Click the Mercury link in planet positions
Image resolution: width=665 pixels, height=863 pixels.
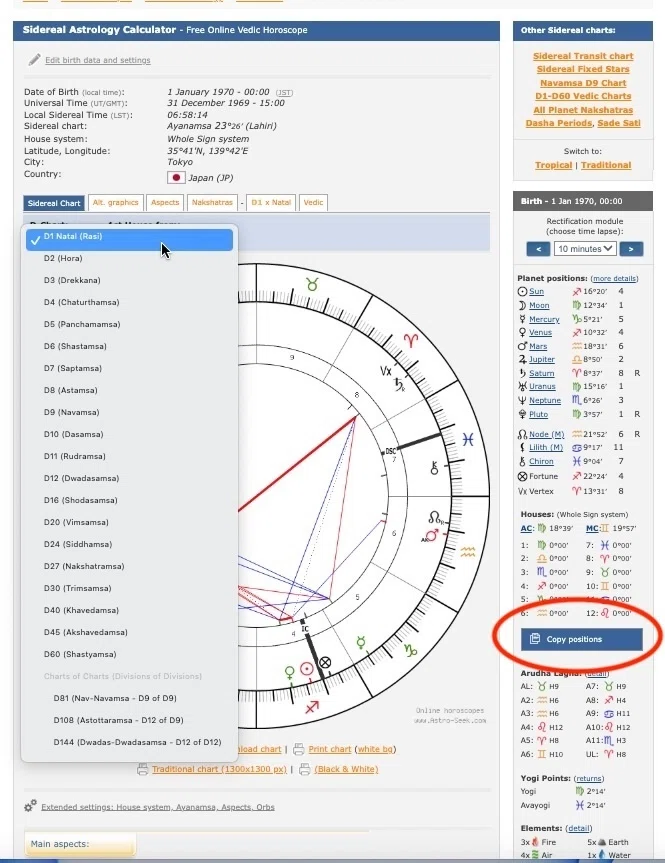click(544, 319)
